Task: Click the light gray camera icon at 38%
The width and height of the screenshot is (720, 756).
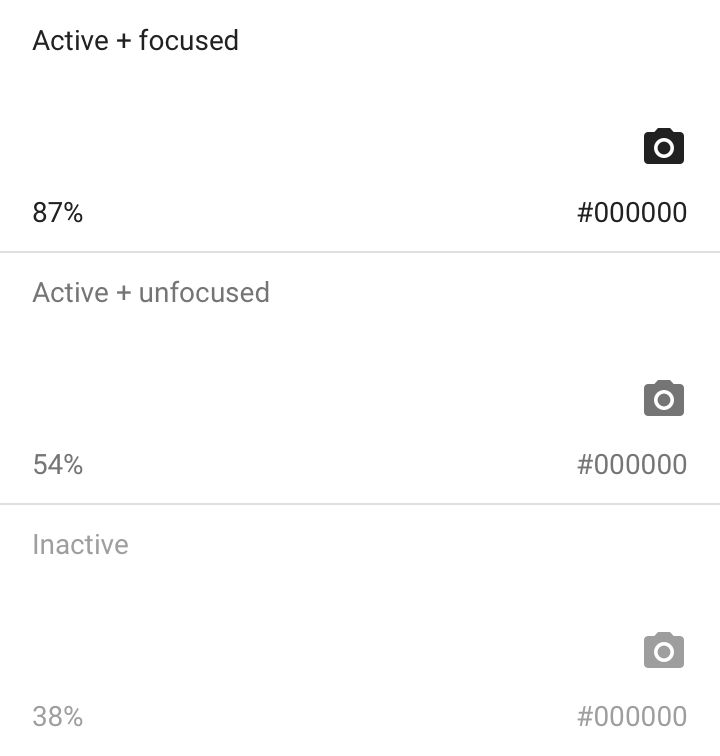Action: pyautogui.click(x=663, y=651)
